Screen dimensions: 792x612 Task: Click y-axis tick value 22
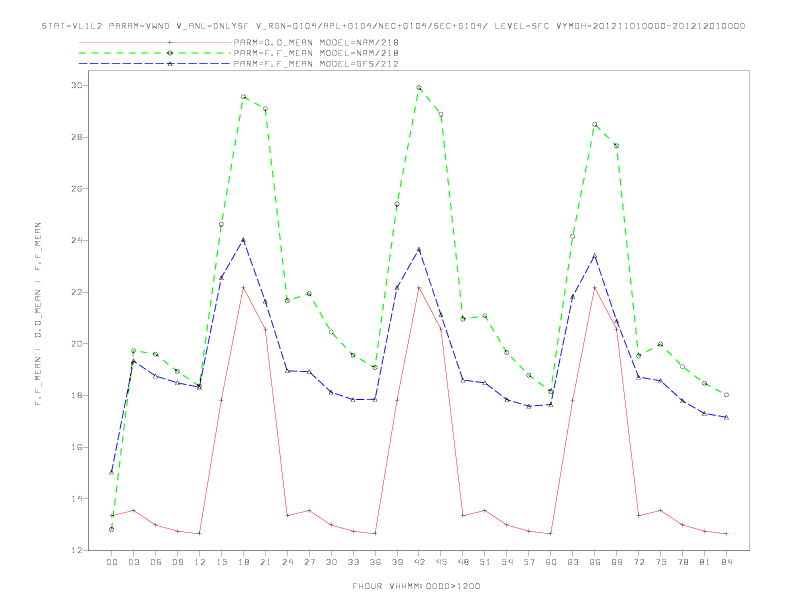pos(76,292)
